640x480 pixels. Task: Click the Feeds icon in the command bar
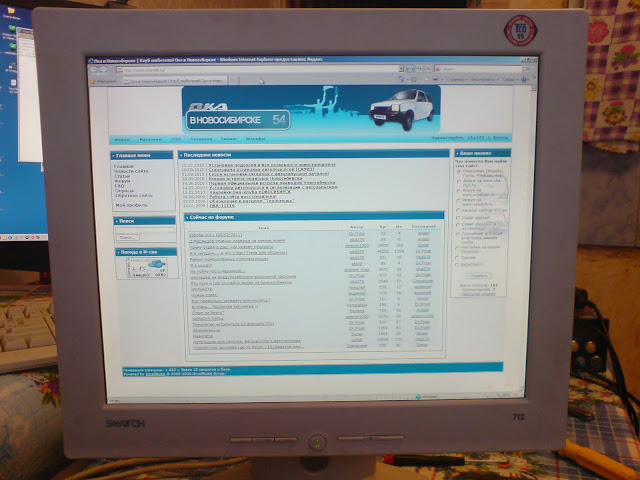[414, 79]
